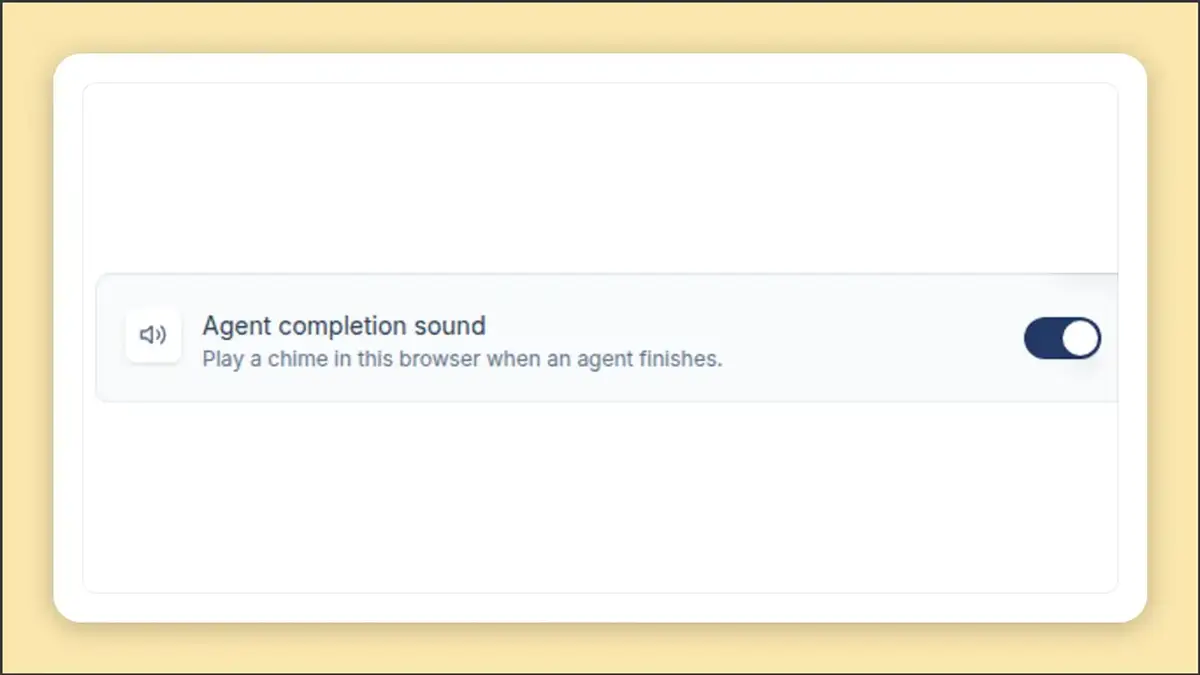This screenshot has height=675, width=1200.
Task: Click the word "browser" in the subtitle
Action: coord(440,358)
